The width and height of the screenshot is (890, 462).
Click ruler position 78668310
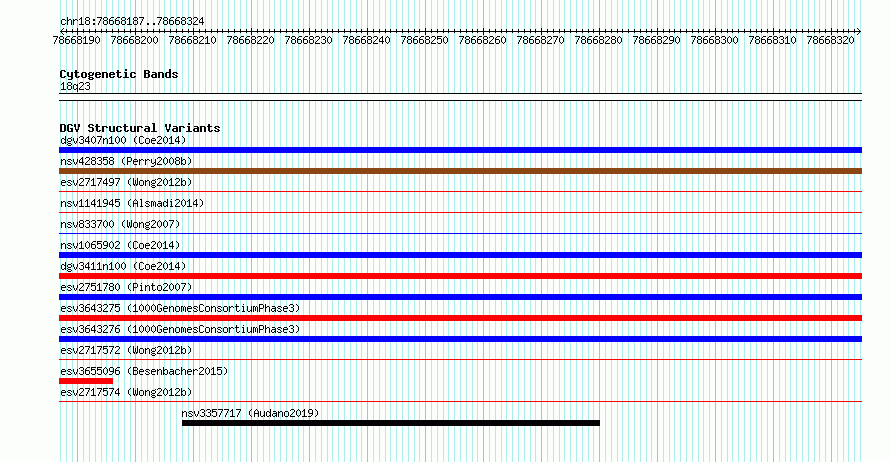[773, 40]
